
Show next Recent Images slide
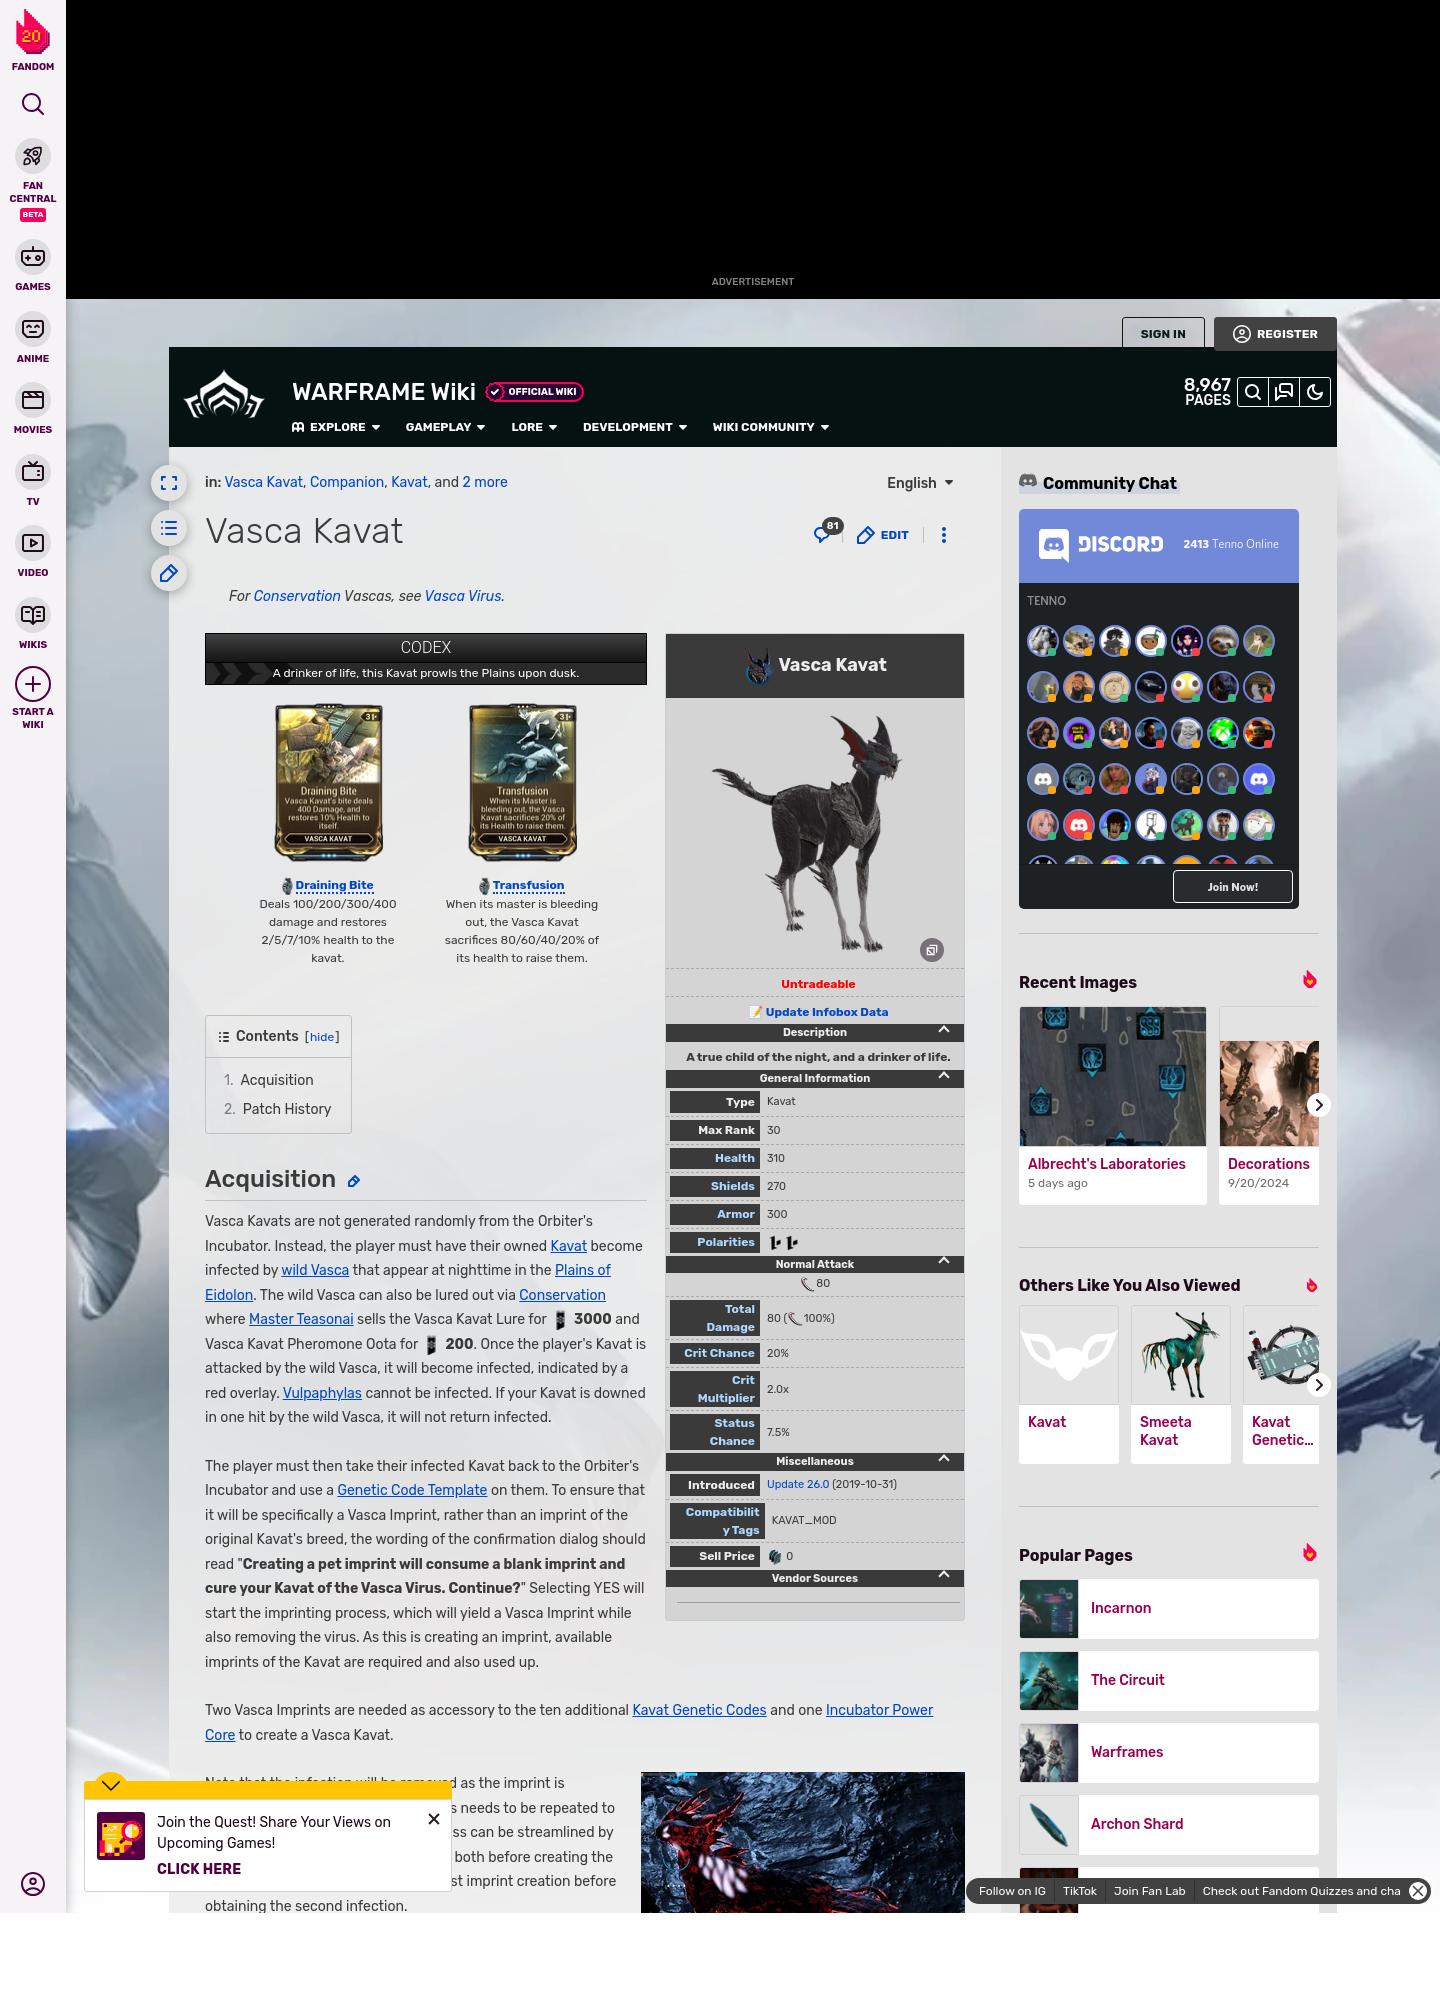[x=1319, y=1105]
